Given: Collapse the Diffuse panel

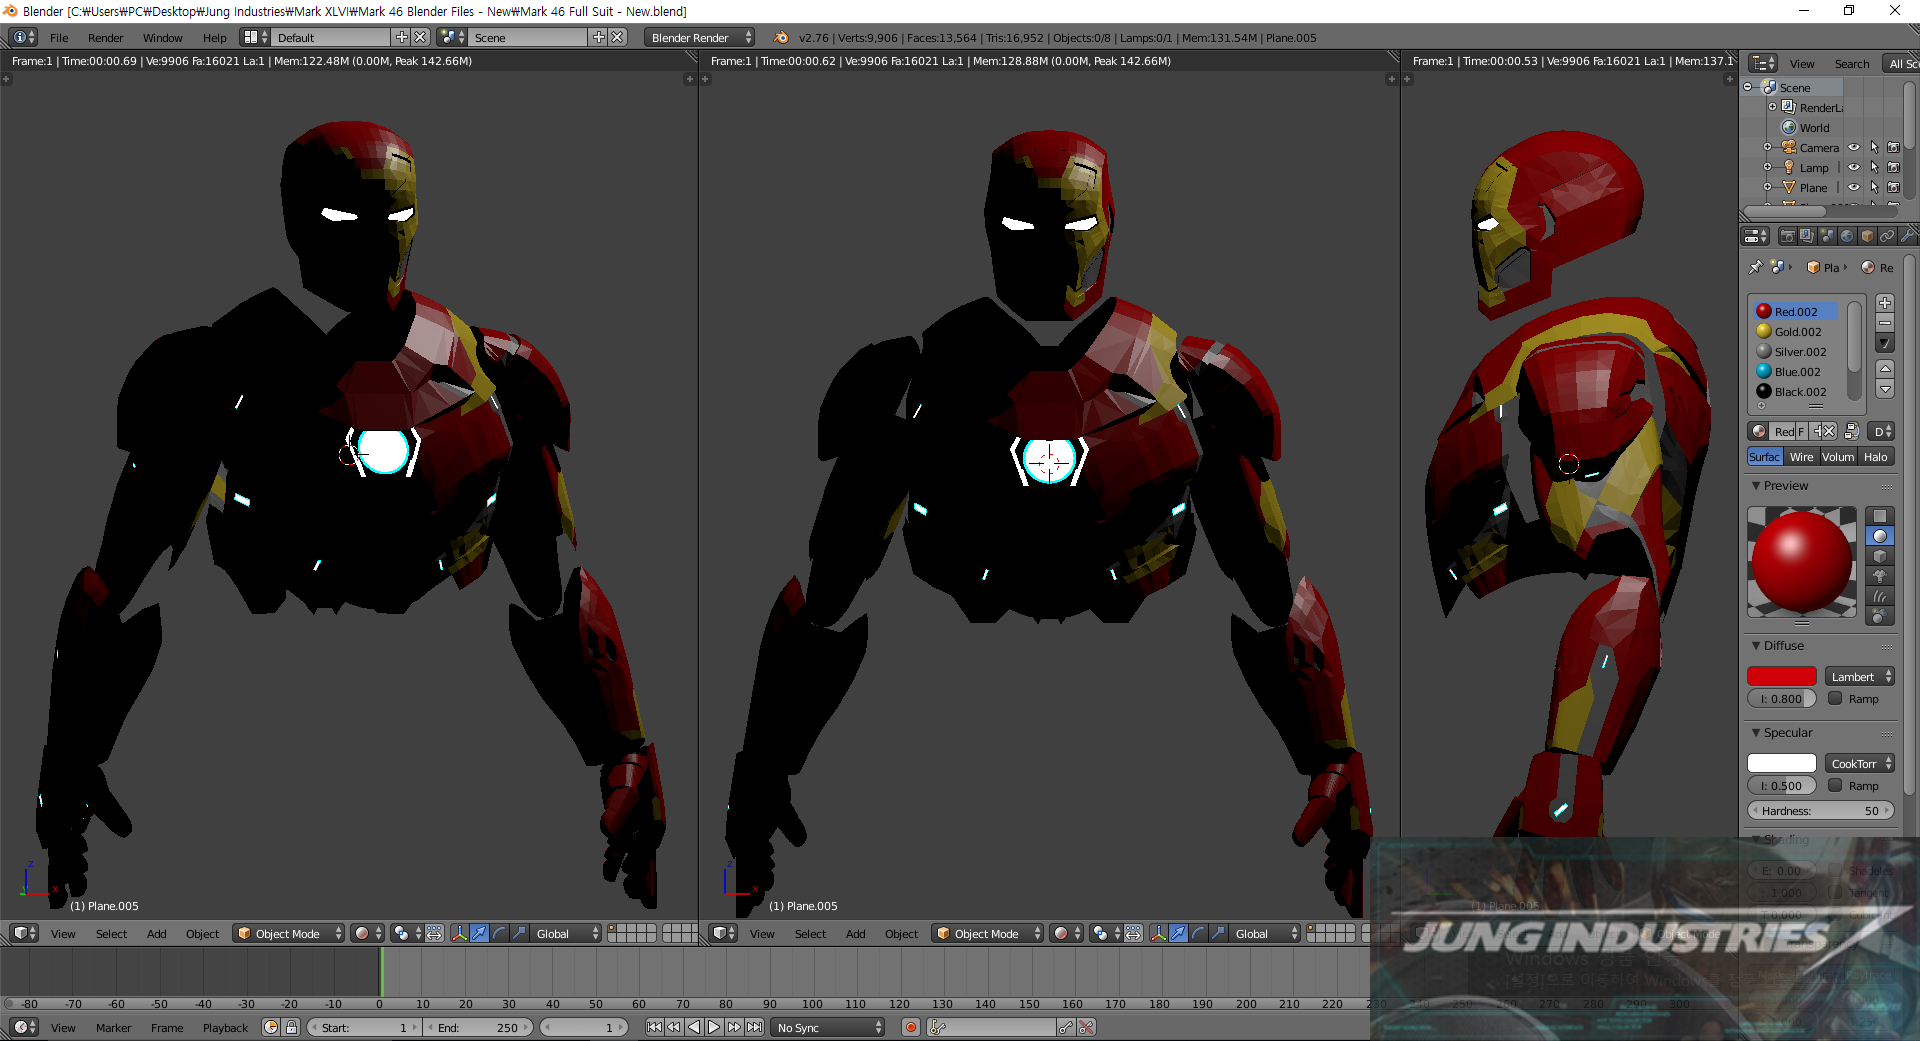Looking at the screenshot, I should coord(1756,645).
